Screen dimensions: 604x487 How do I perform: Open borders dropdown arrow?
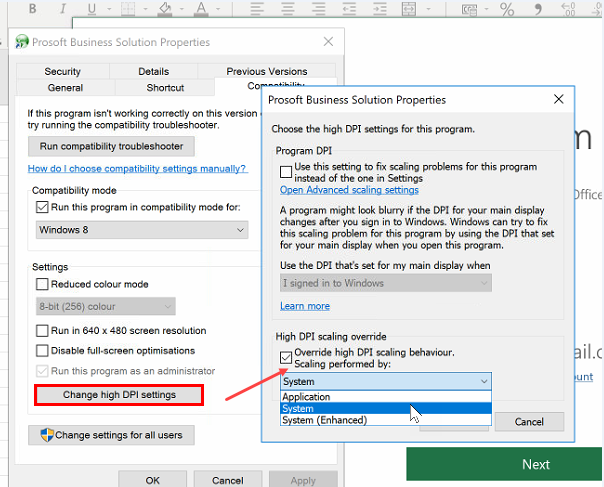[146, 8]
